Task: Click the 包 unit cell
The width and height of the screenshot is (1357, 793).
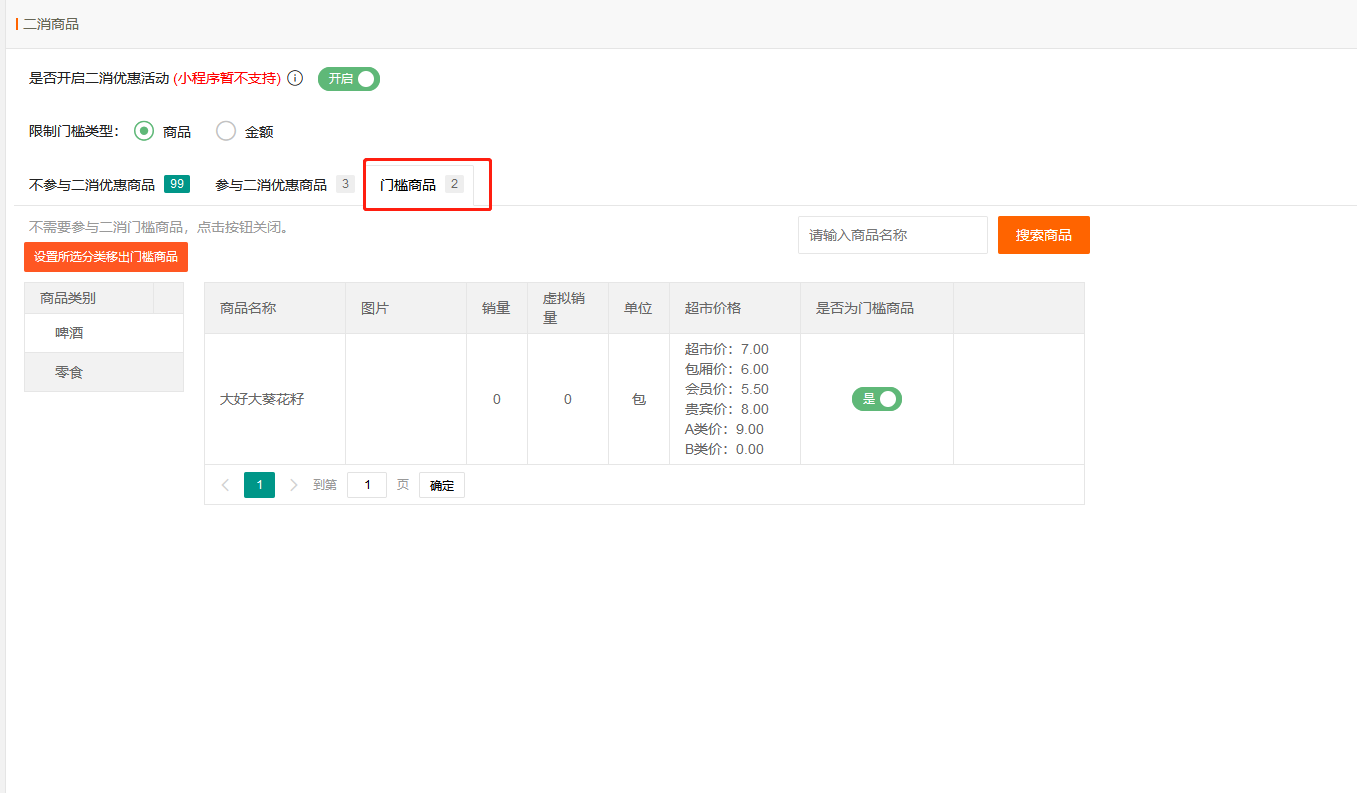Action: [639, 399]
